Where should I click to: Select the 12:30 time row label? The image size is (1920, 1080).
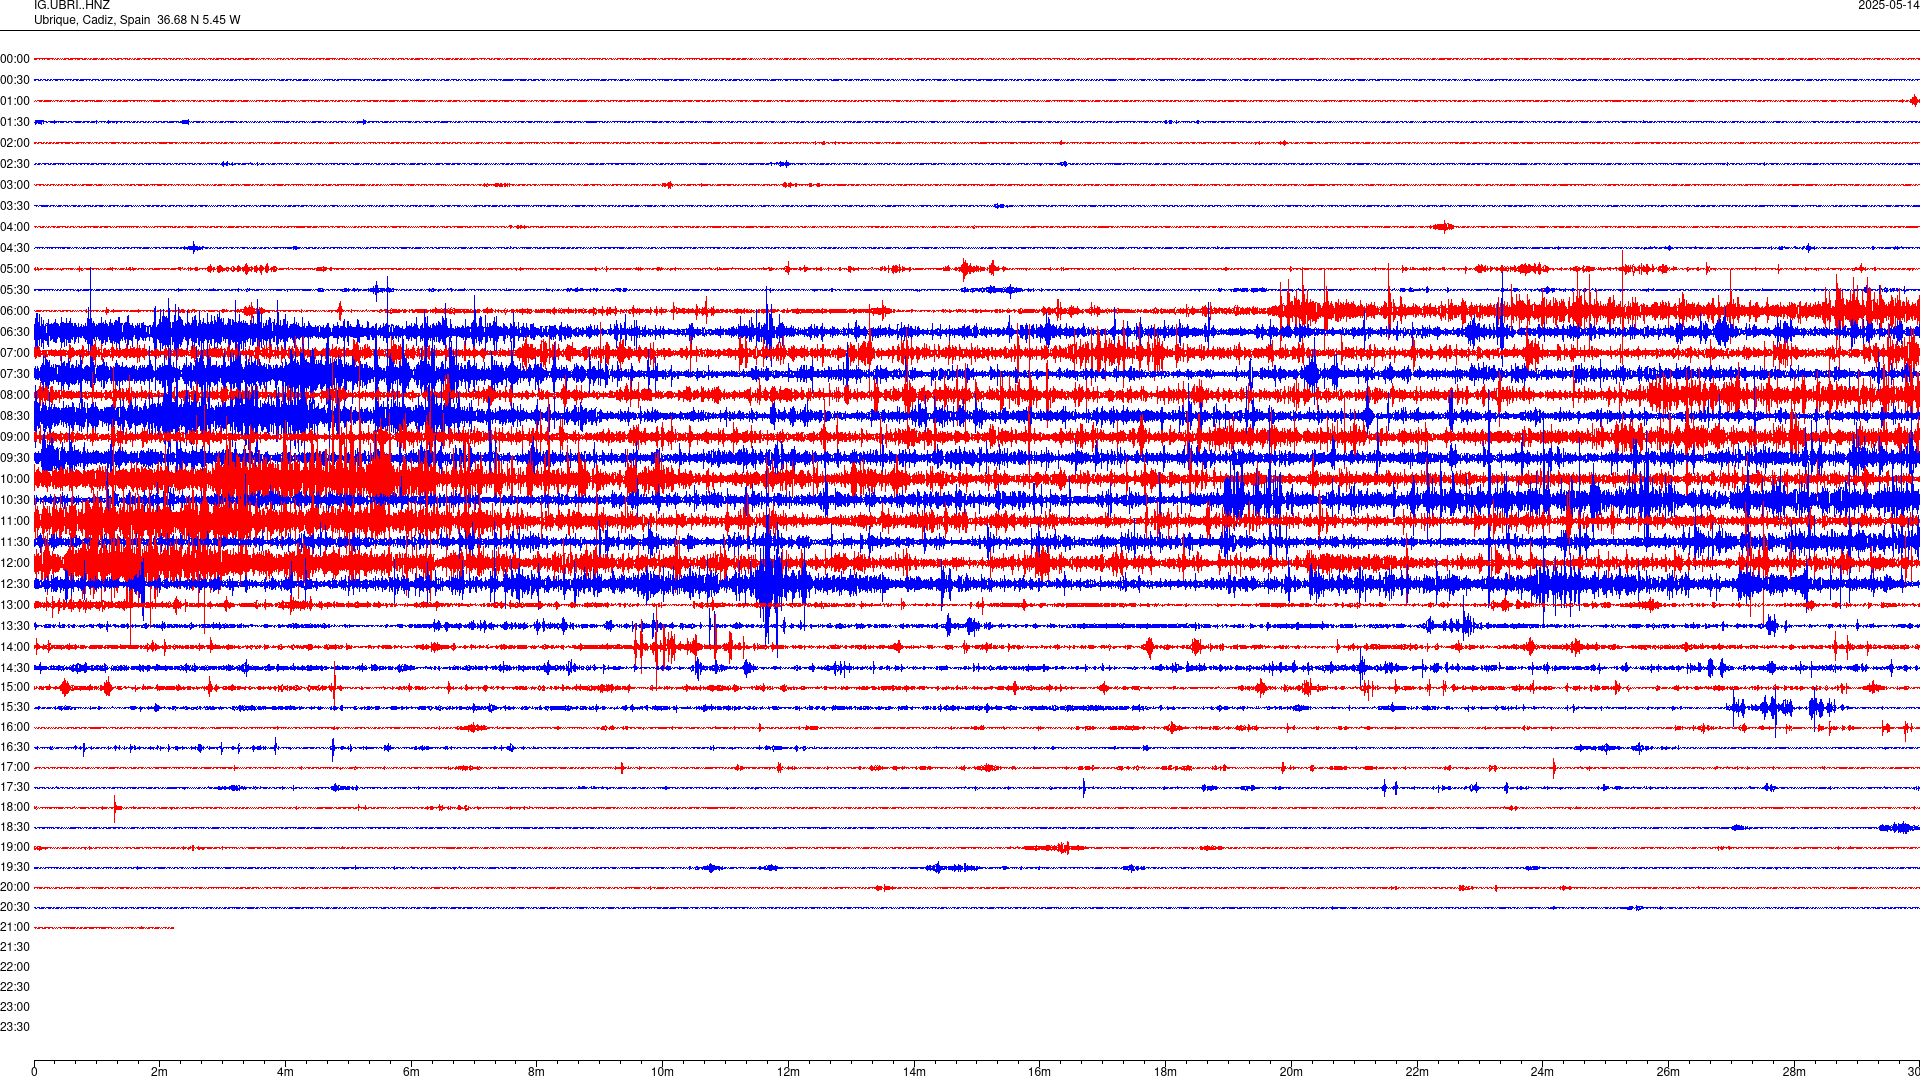pyautogui.click(x=15, y=584)
